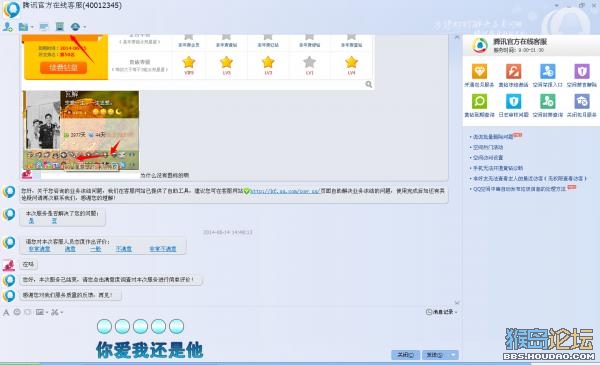The image size is (600, 365).
Task: Rate the service 非常满意
Action: pyautogui.click(x=39, y=249)
